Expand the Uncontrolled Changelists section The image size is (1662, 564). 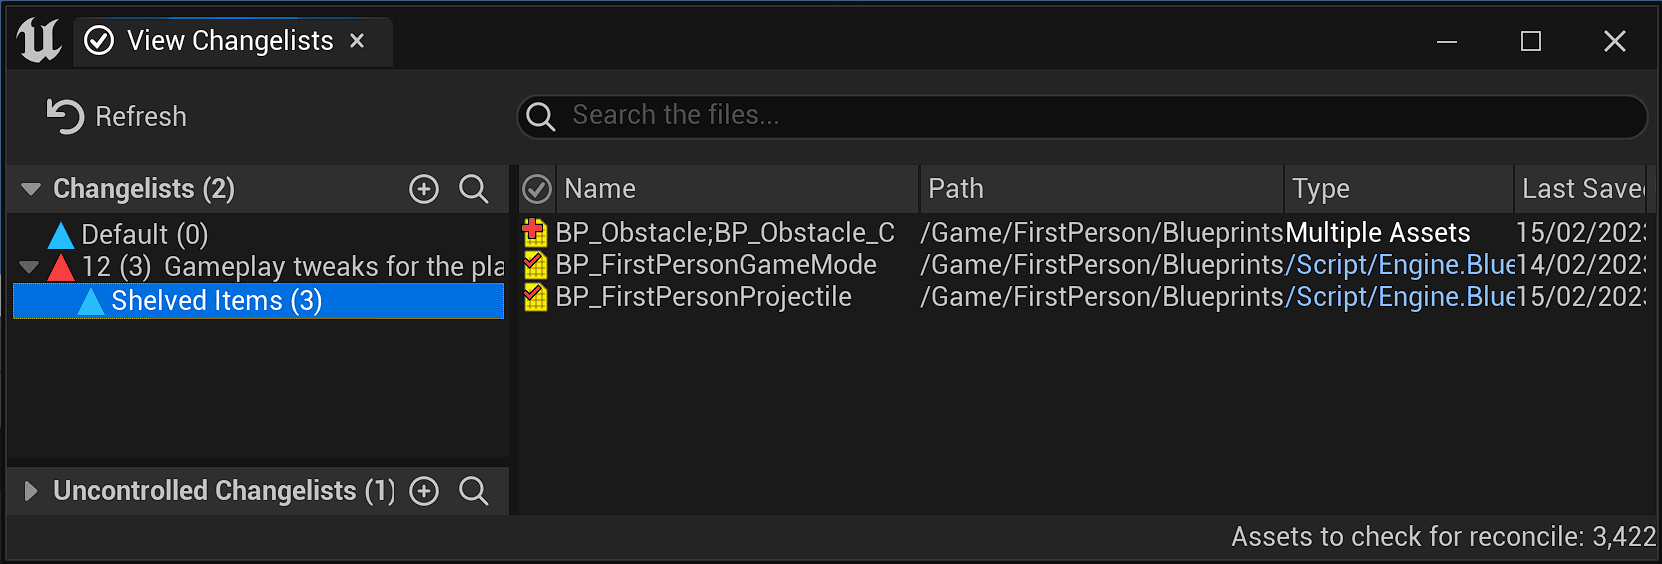[31, 491]
